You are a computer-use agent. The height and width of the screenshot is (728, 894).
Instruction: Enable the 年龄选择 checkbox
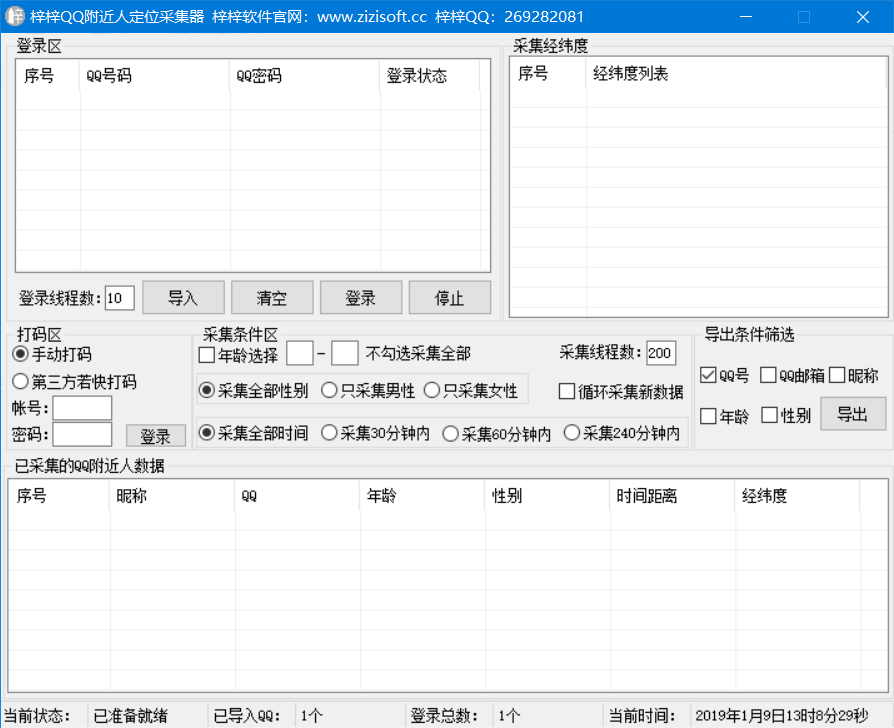click(x=207, y=354)
